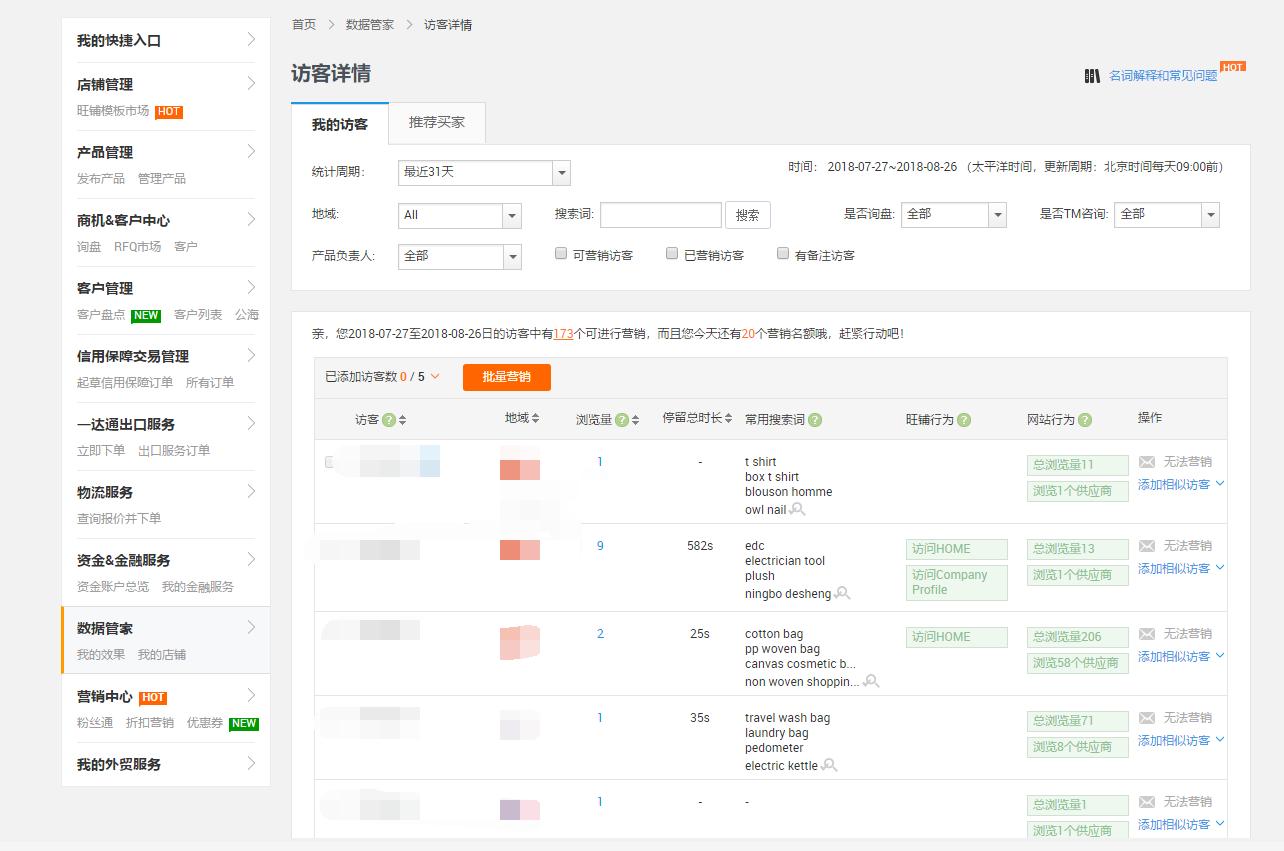Open the 统计周期 dropdown showing 最近31天
The width and height of the screenshot is (1284, 851).
point(483,172)
